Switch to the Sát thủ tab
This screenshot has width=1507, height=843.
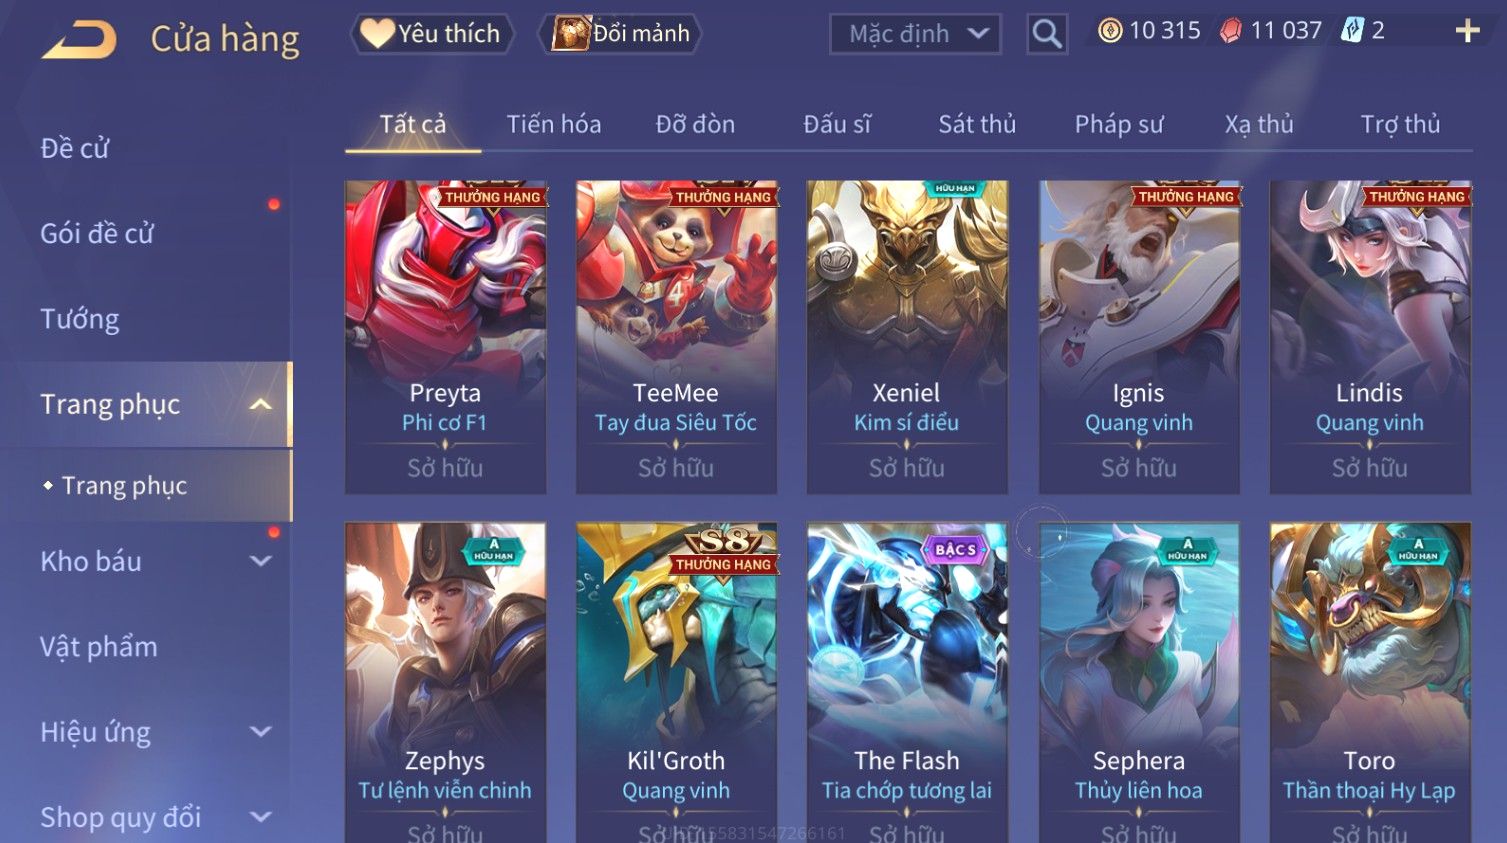tap(977, 124)
